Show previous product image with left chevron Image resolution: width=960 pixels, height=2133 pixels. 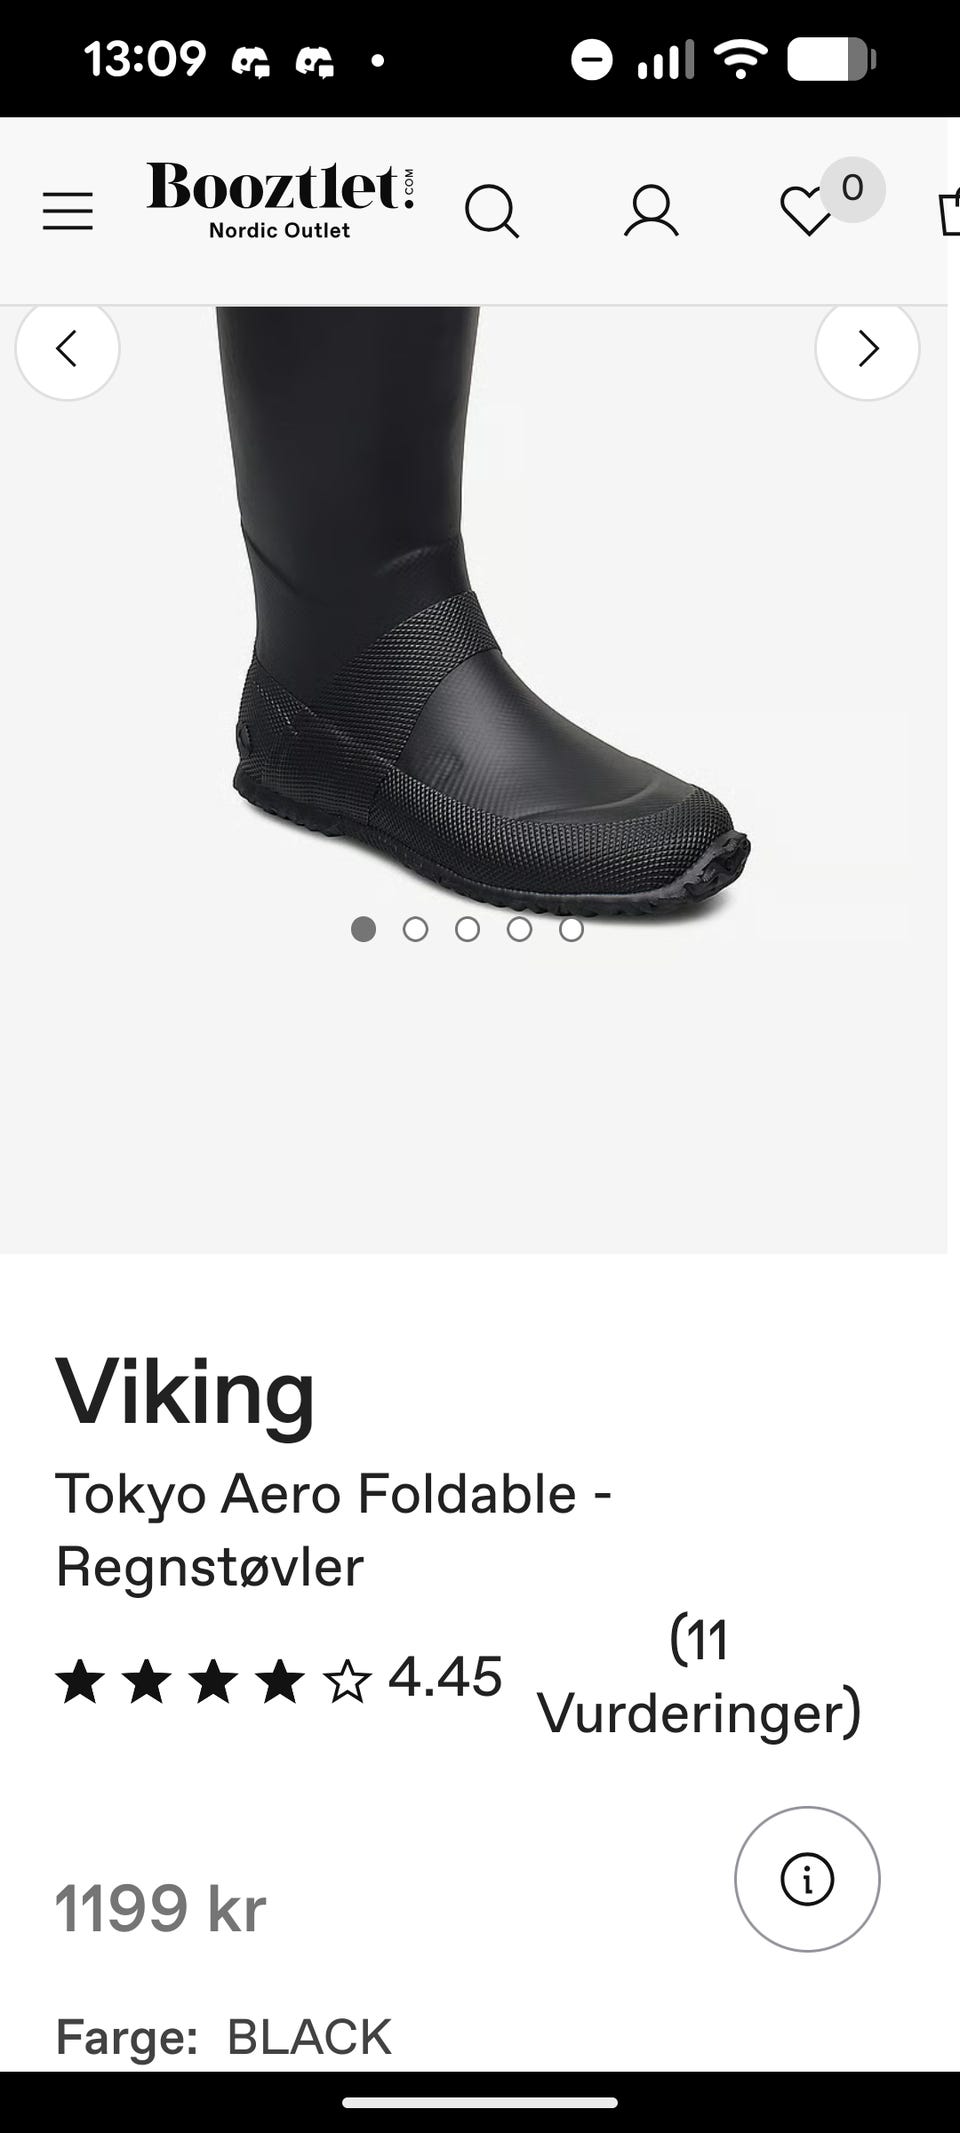(x=67, y=349)
